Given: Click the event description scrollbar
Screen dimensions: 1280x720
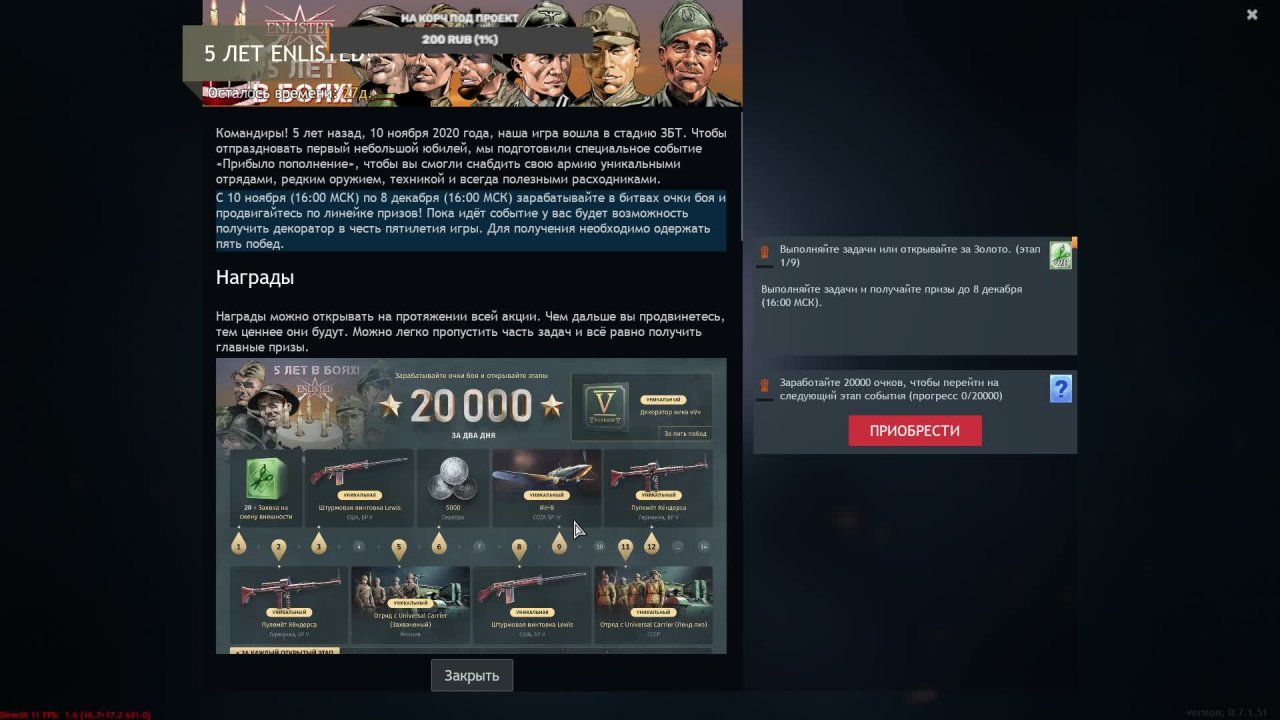Looking at the screenshot, I should 741,176.
